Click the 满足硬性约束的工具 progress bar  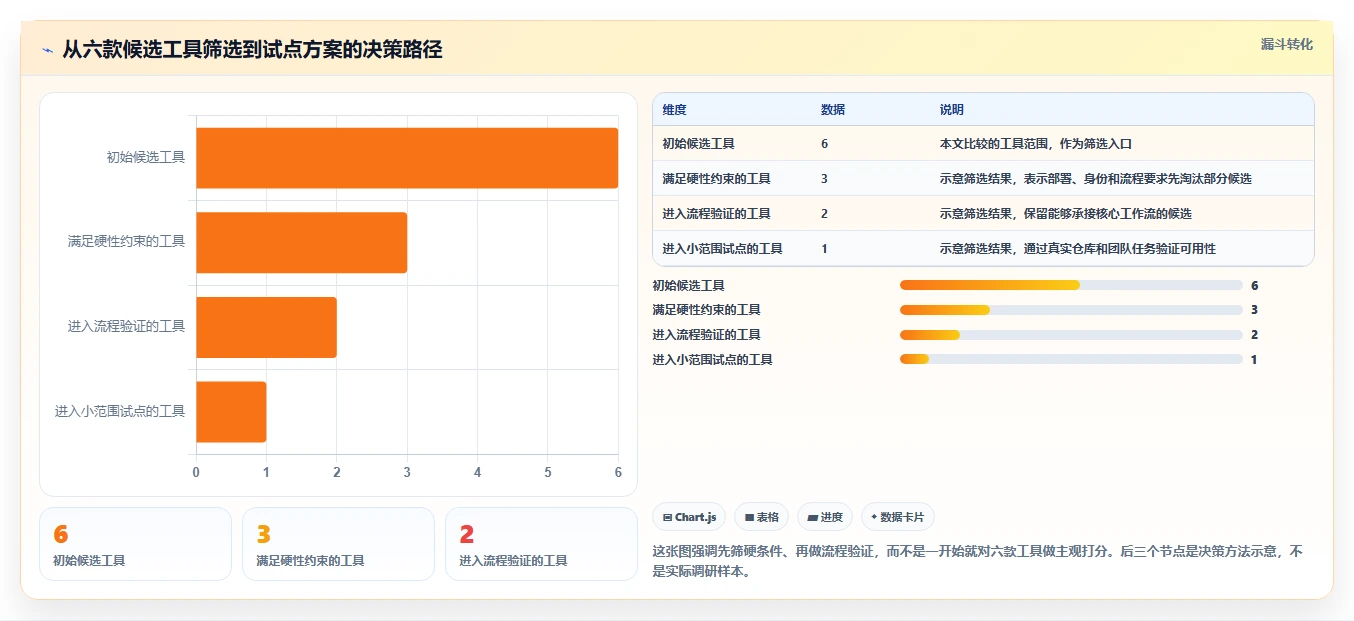[x=1071, y=310]
